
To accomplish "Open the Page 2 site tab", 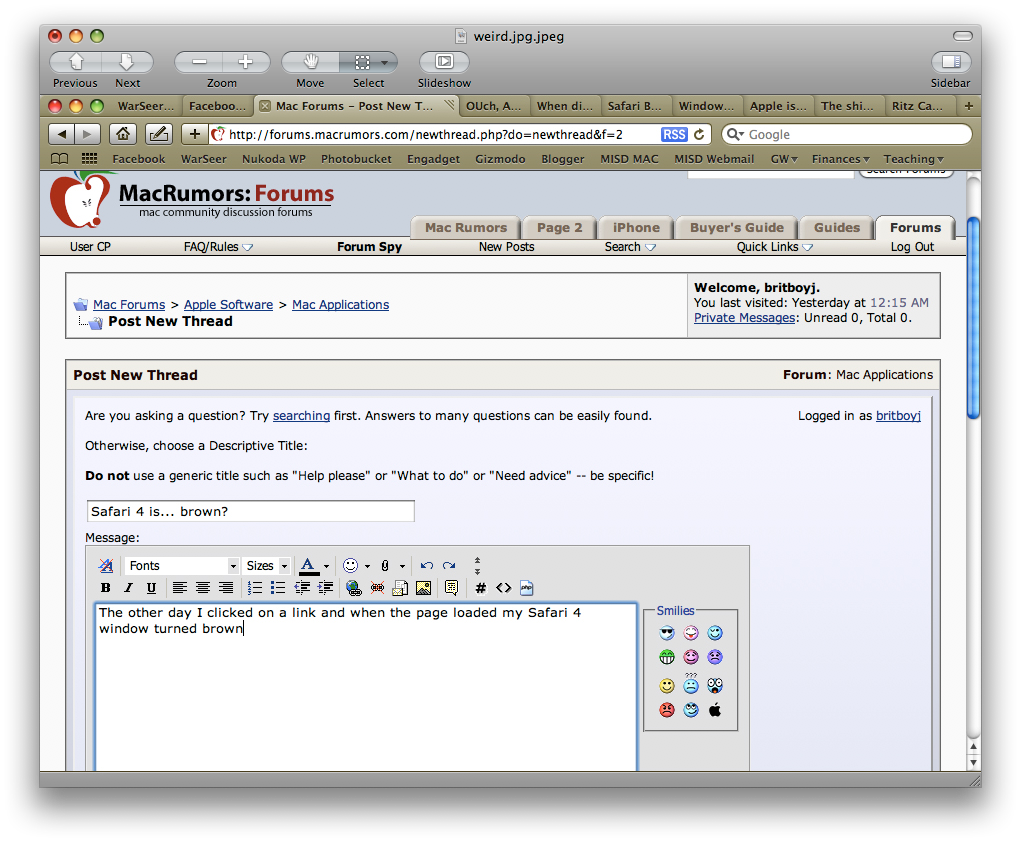I will pyautogui.click(x=559, y=228).
